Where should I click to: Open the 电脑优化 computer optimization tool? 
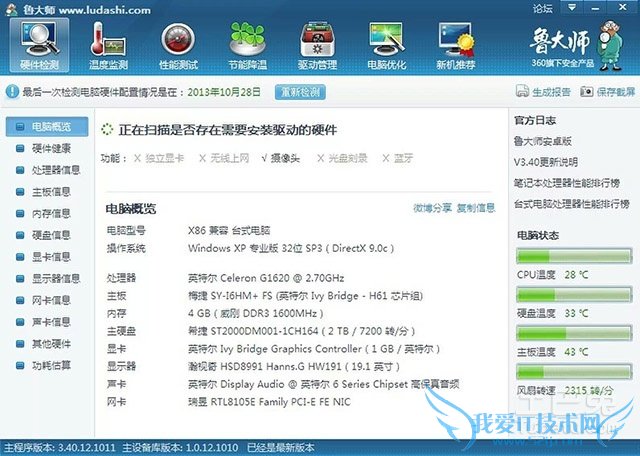(x=387, y=46)
